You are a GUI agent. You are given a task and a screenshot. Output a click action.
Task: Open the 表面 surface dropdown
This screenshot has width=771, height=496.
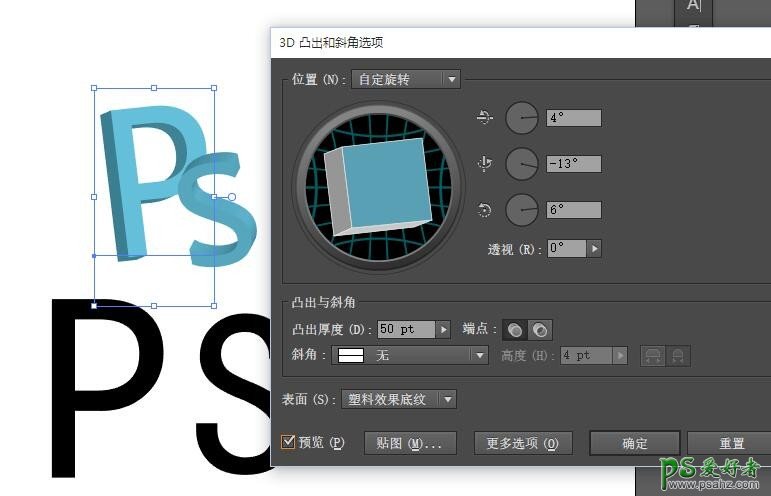pyautogui.click(x=398, y=399)
